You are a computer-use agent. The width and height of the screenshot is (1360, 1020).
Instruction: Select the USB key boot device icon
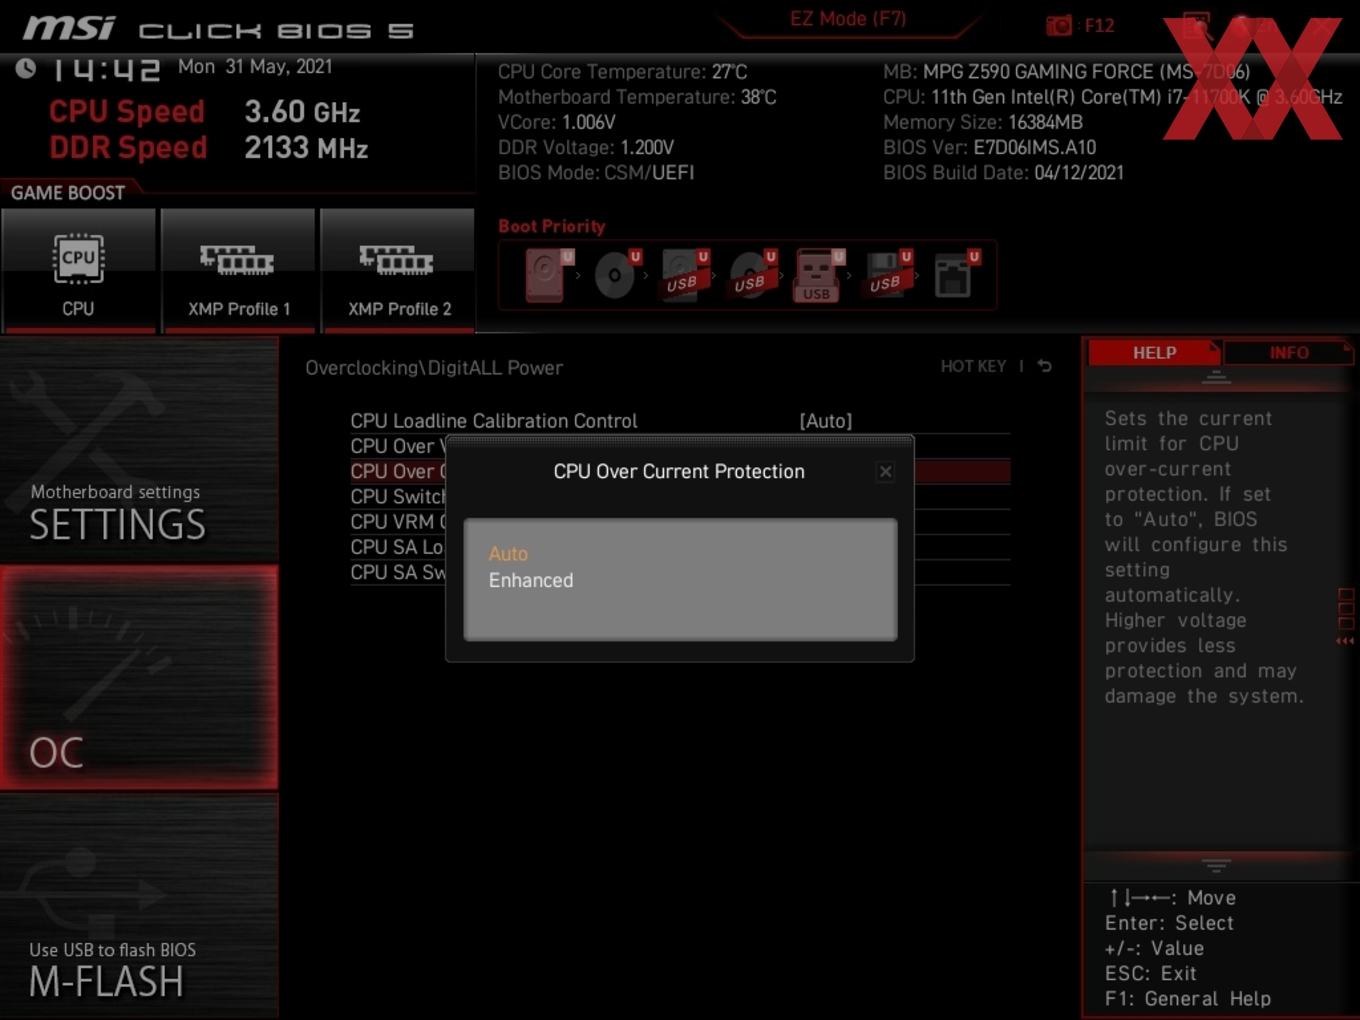[x=816, y=276]
